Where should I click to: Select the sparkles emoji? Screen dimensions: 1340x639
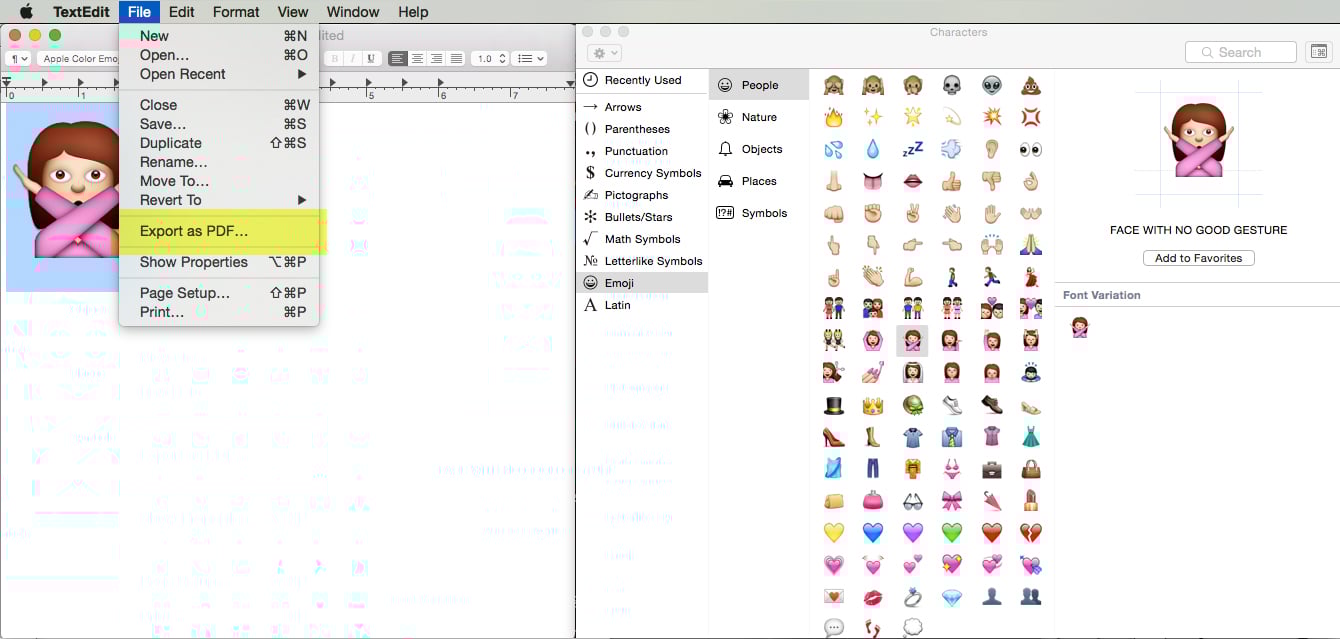point(873,118)
